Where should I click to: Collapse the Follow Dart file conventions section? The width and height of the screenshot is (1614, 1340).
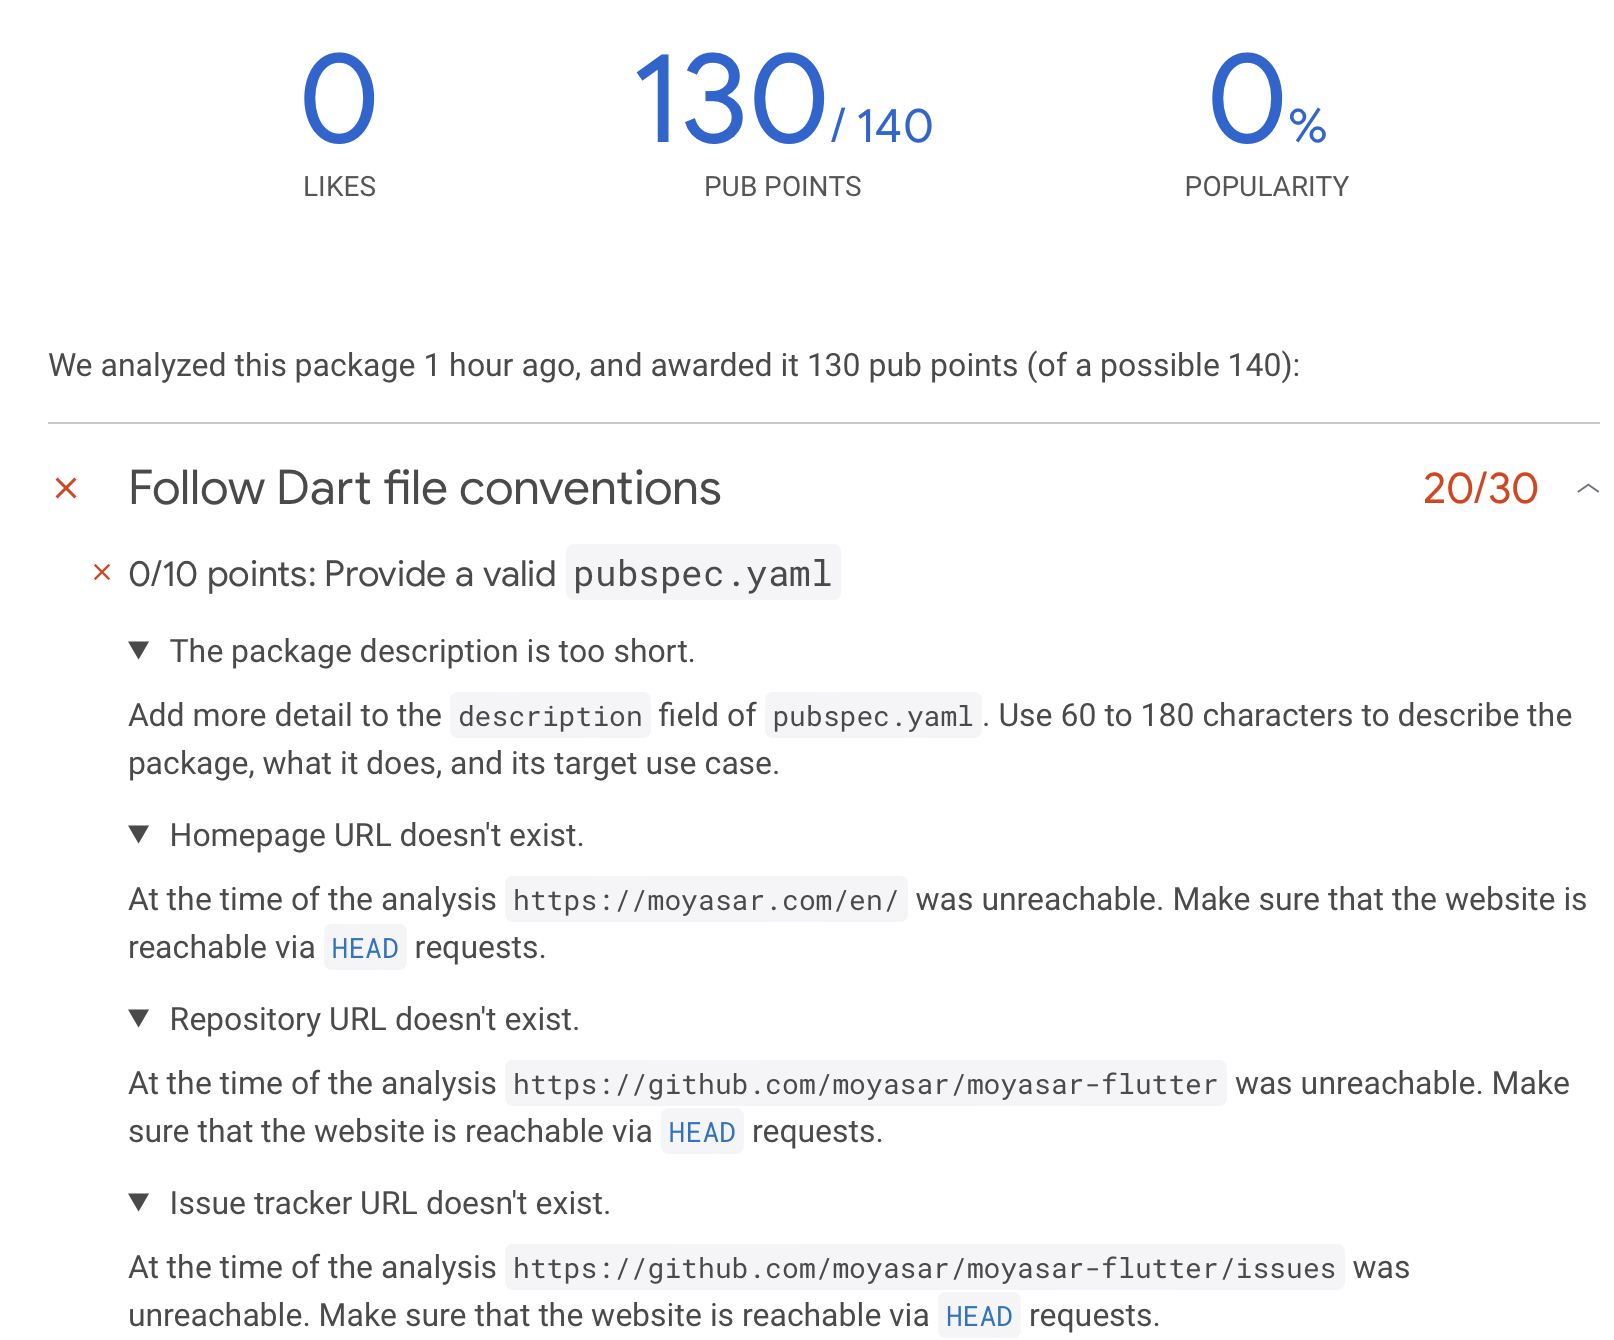[1586, 490]
